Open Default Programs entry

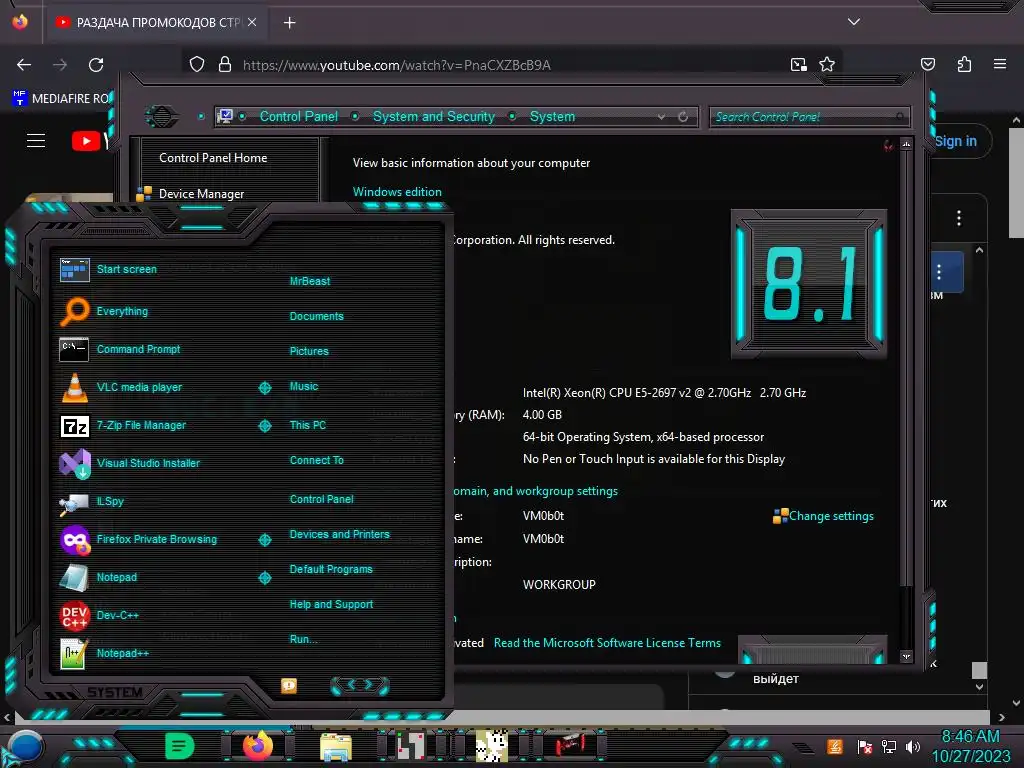pyautogui.click(x=331, y=569)
